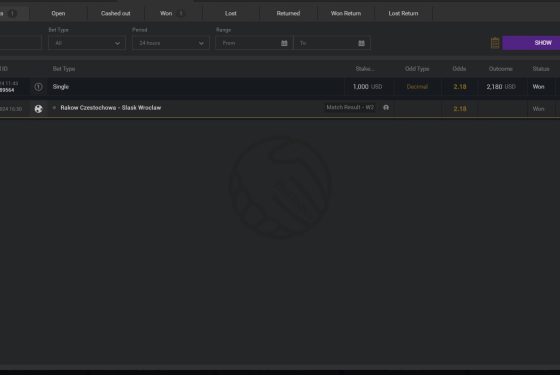Image resolution: width=560 pixels, height=375 pixels.
Task: Click the soccer ball icon on match row
Action: [38, 109]
